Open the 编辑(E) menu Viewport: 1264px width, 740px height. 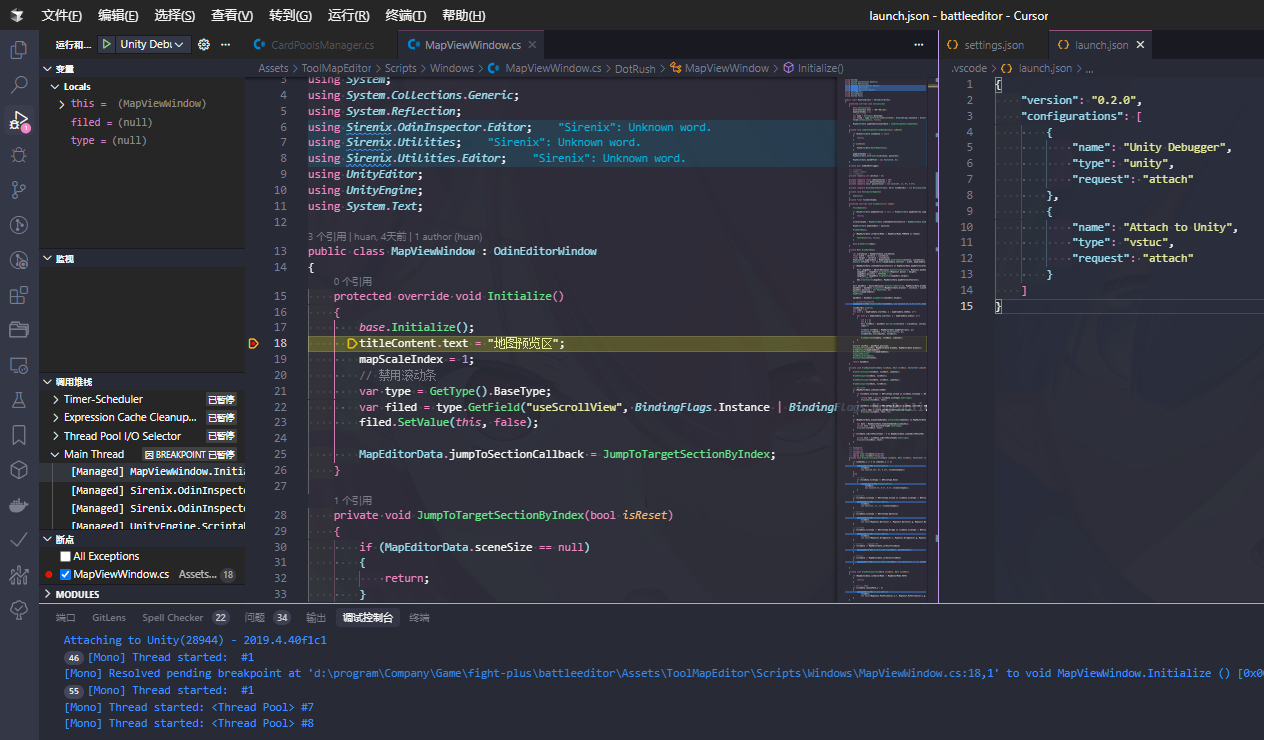coord(118,15)
